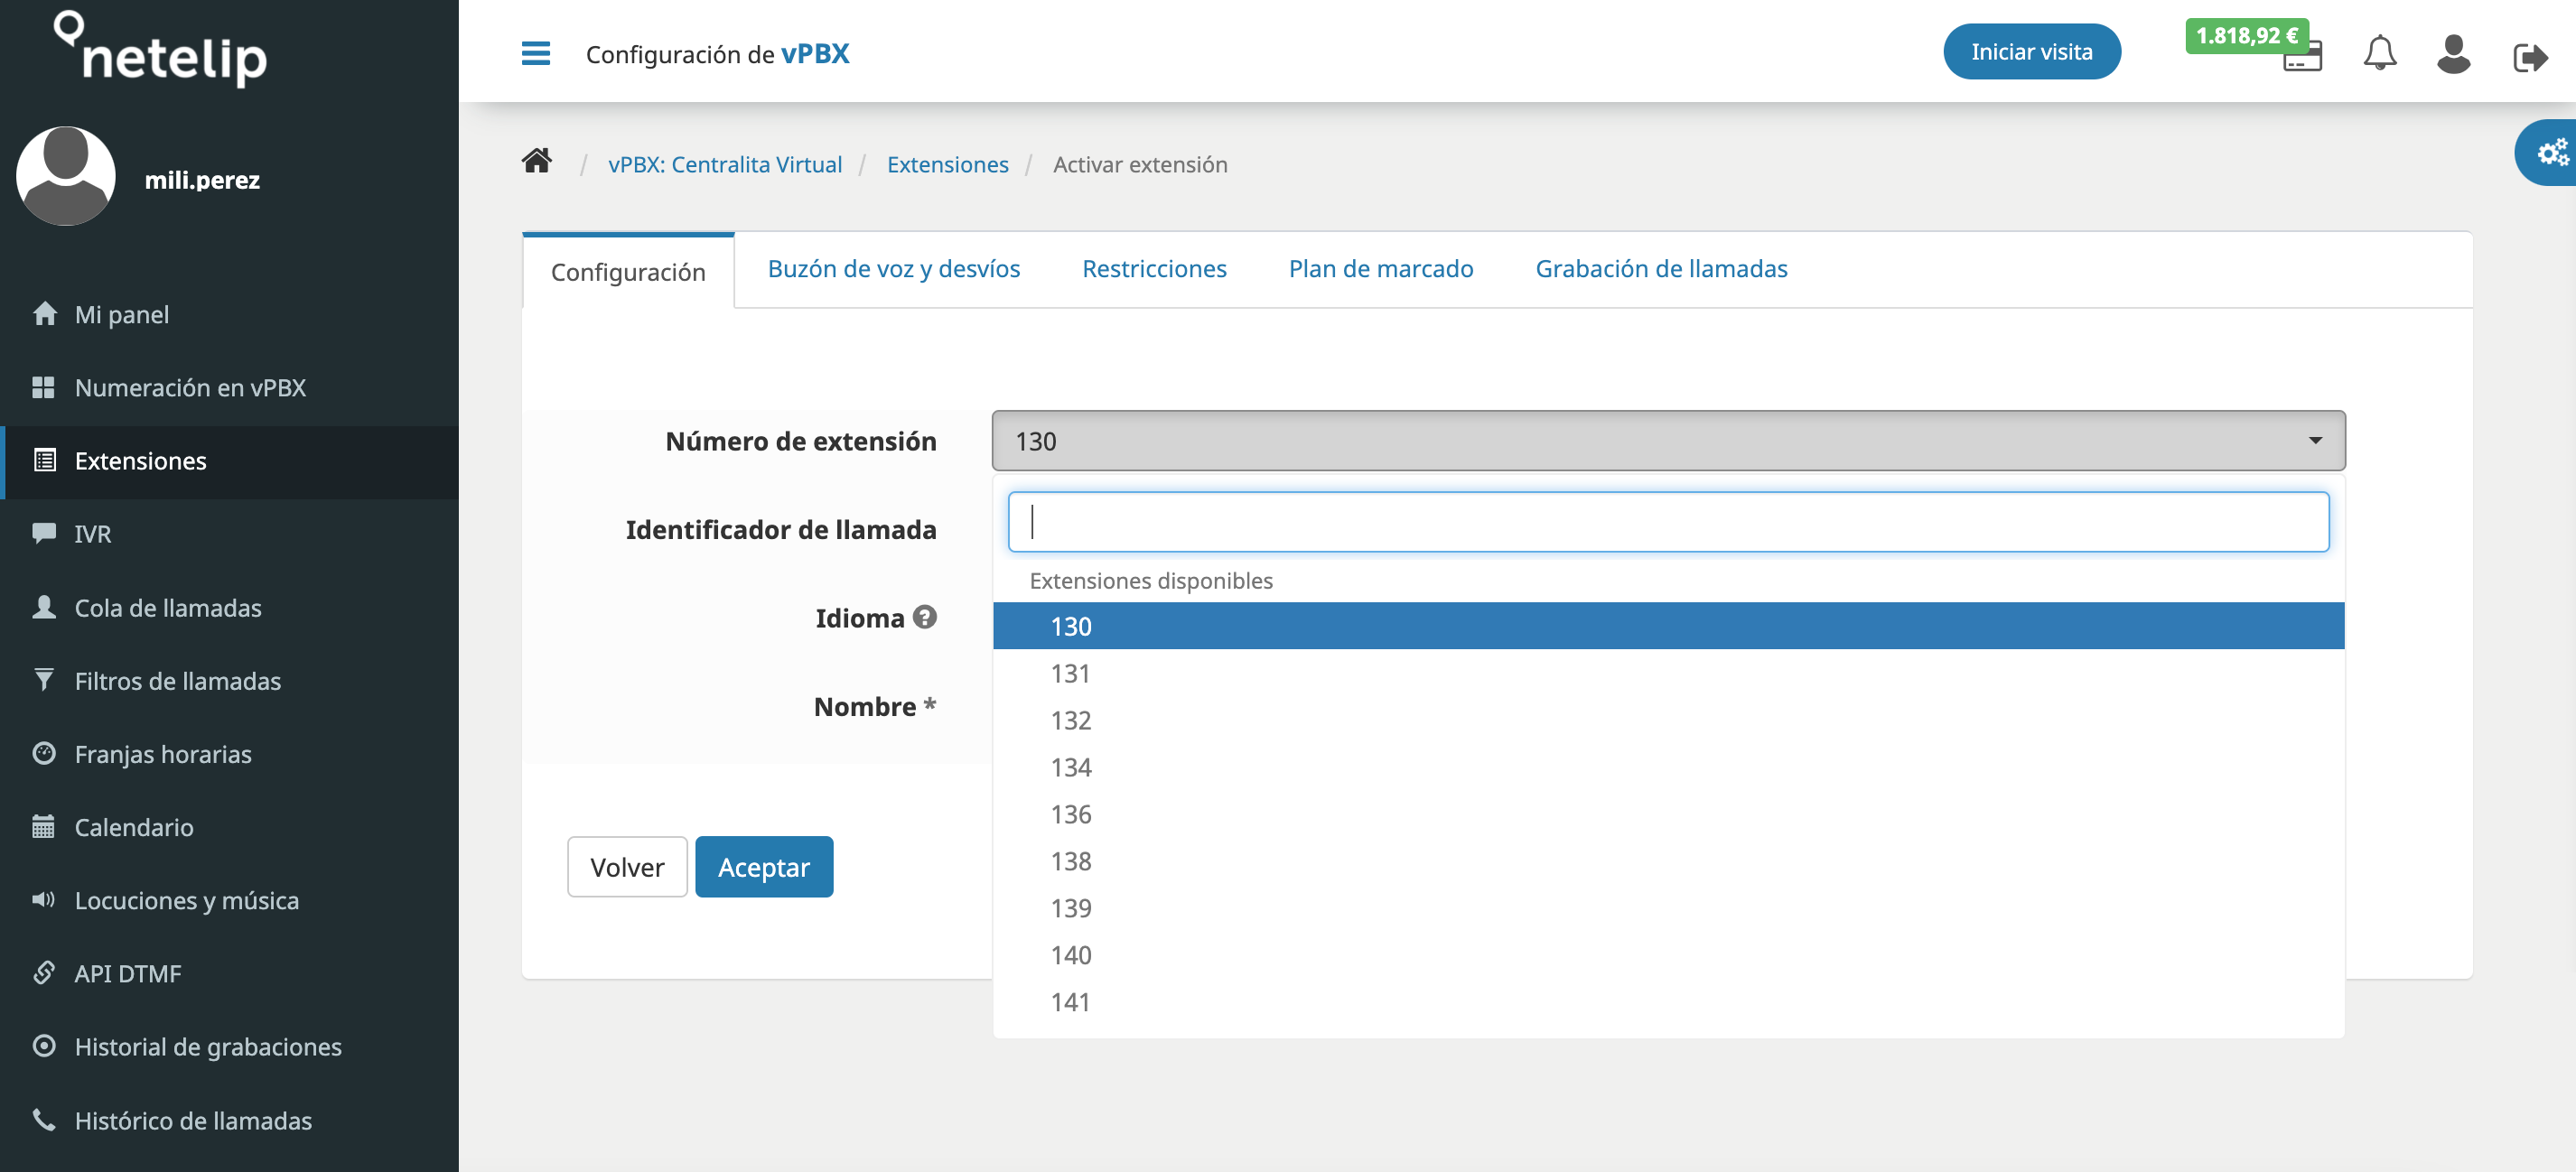Click the API DTMF link icon
This screenshot has height=1172, width=2576.
click(44, 972)
